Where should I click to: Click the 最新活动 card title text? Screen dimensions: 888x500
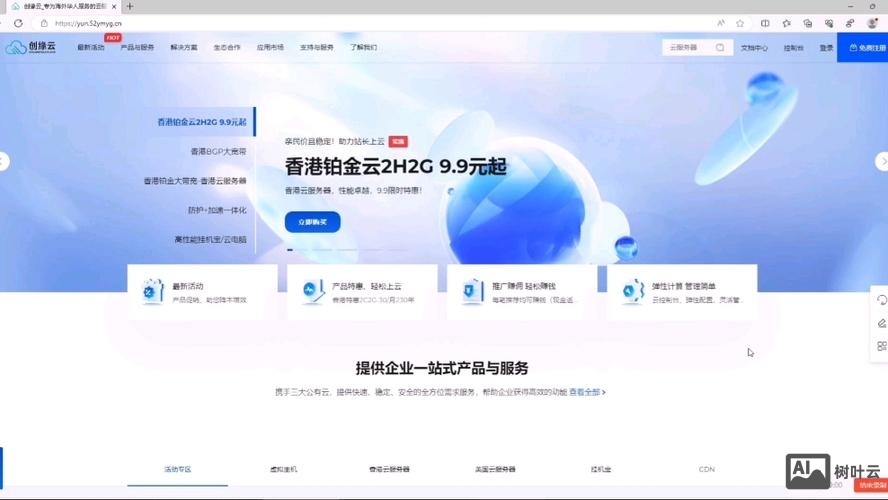point(187,286)
